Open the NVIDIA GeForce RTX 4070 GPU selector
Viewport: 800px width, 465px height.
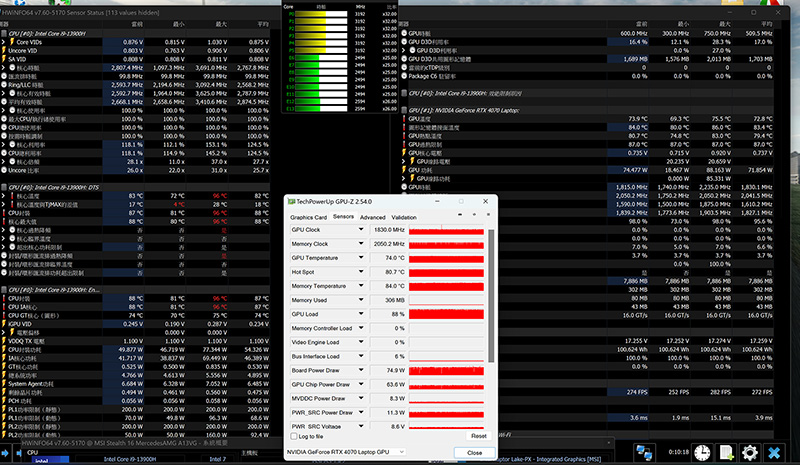(x=346, y=452)
